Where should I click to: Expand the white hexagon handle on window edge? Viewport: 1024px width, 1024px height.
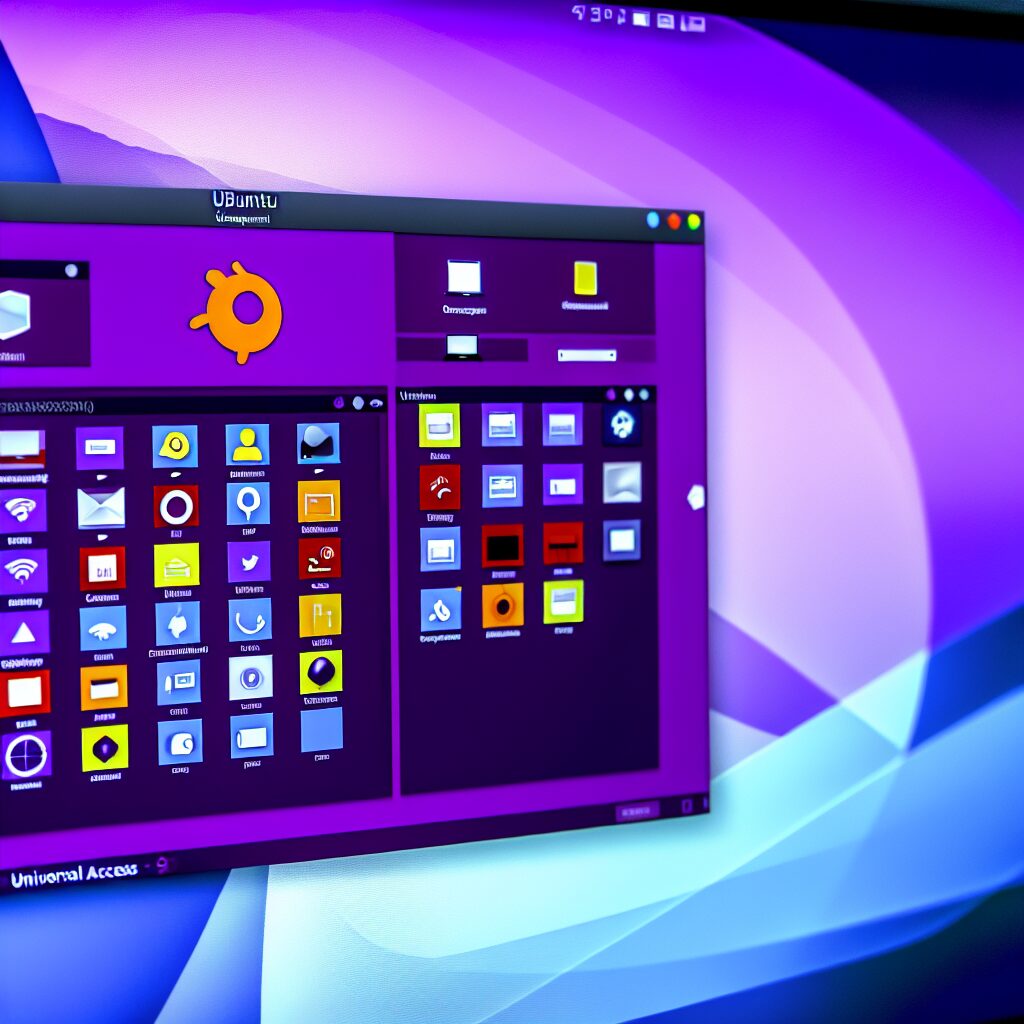(x=696, y=497)
